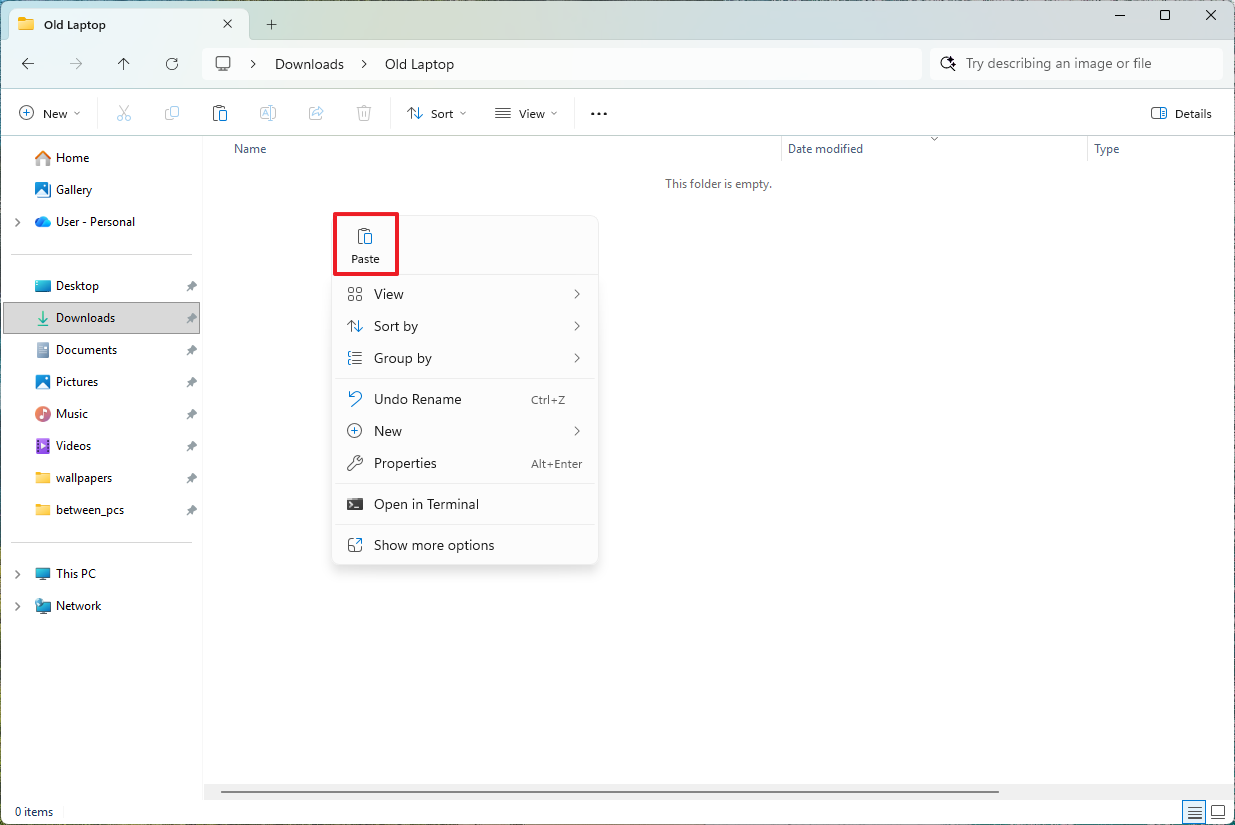Image resolution: width=1235 pixels, height=825 pixels.
Task: Select the Cut icon in the toolbar
Action: click(123, 112)
